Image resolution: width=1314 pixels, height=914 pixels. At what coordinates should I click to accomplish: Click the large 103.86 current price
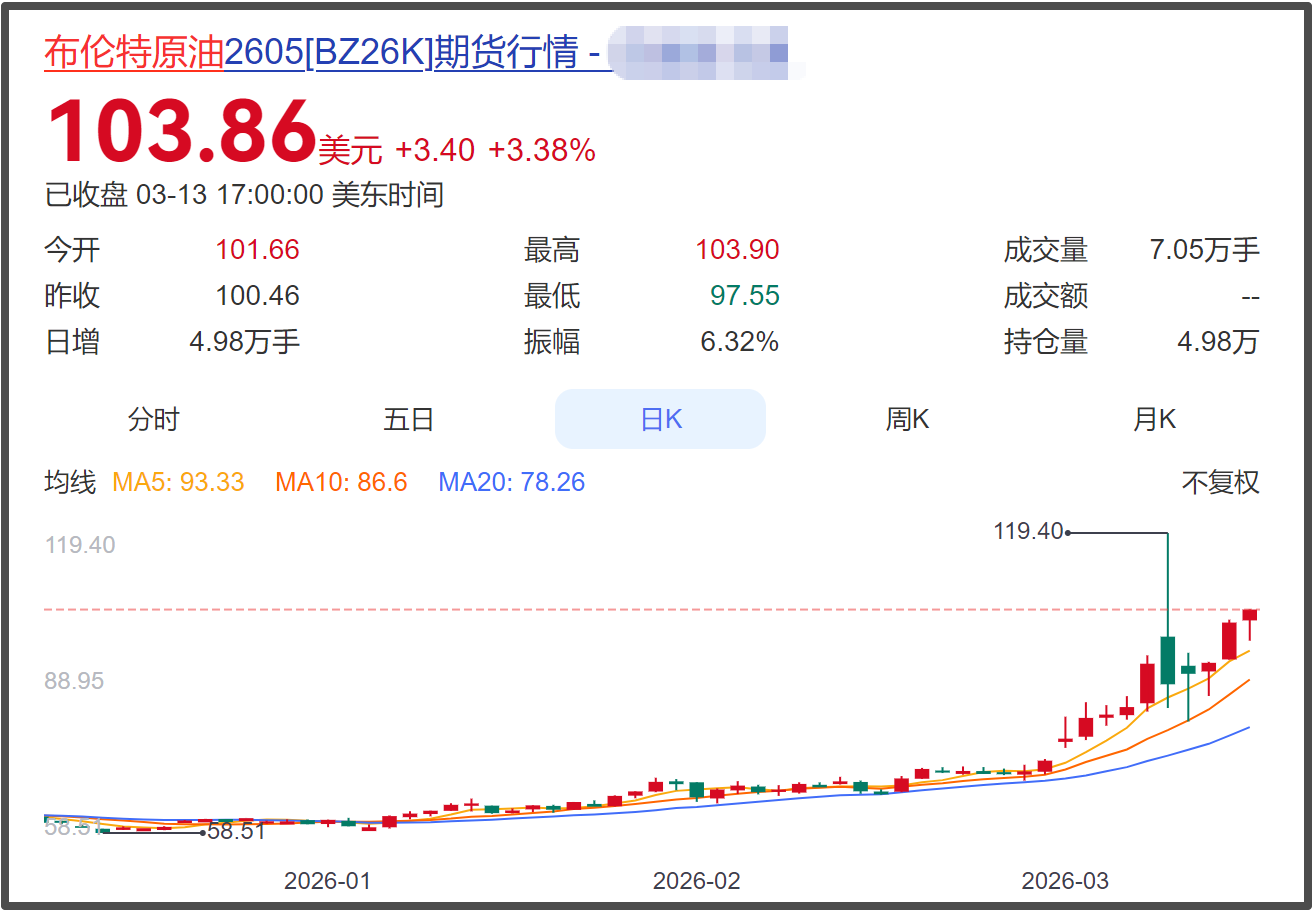(x=181, y=132)
